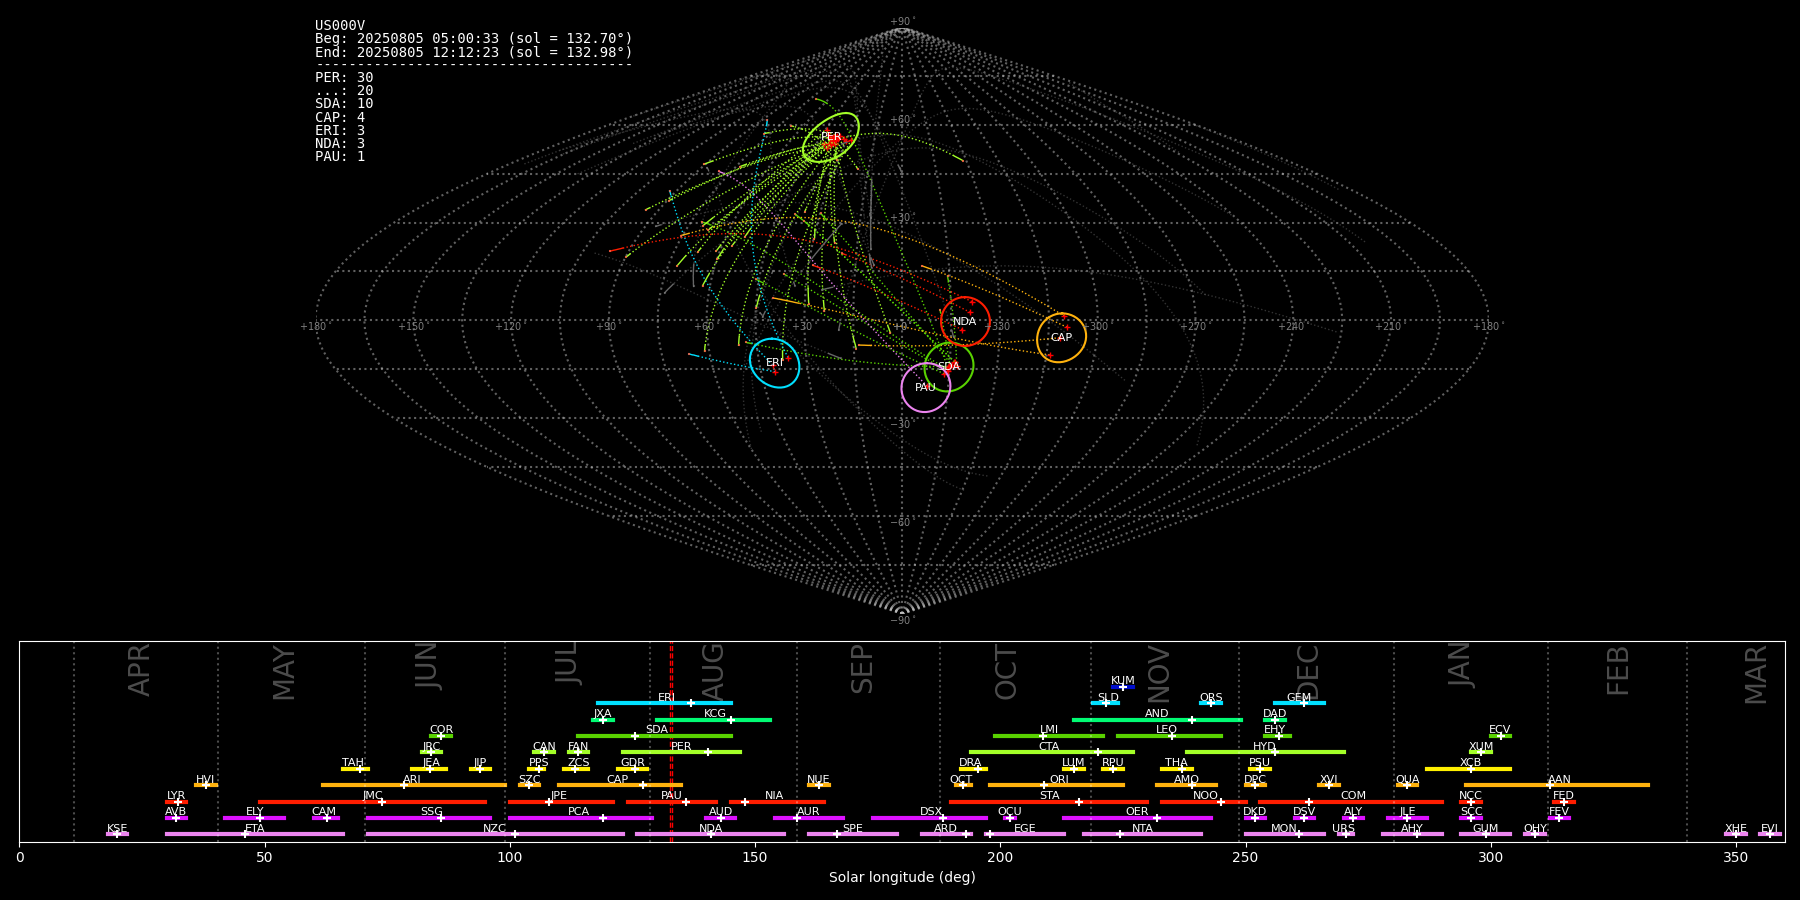The height and width of the screenshot is (900, 1800).
Task: Click the ARI shower bar in timeline
Action: (414, 785)
